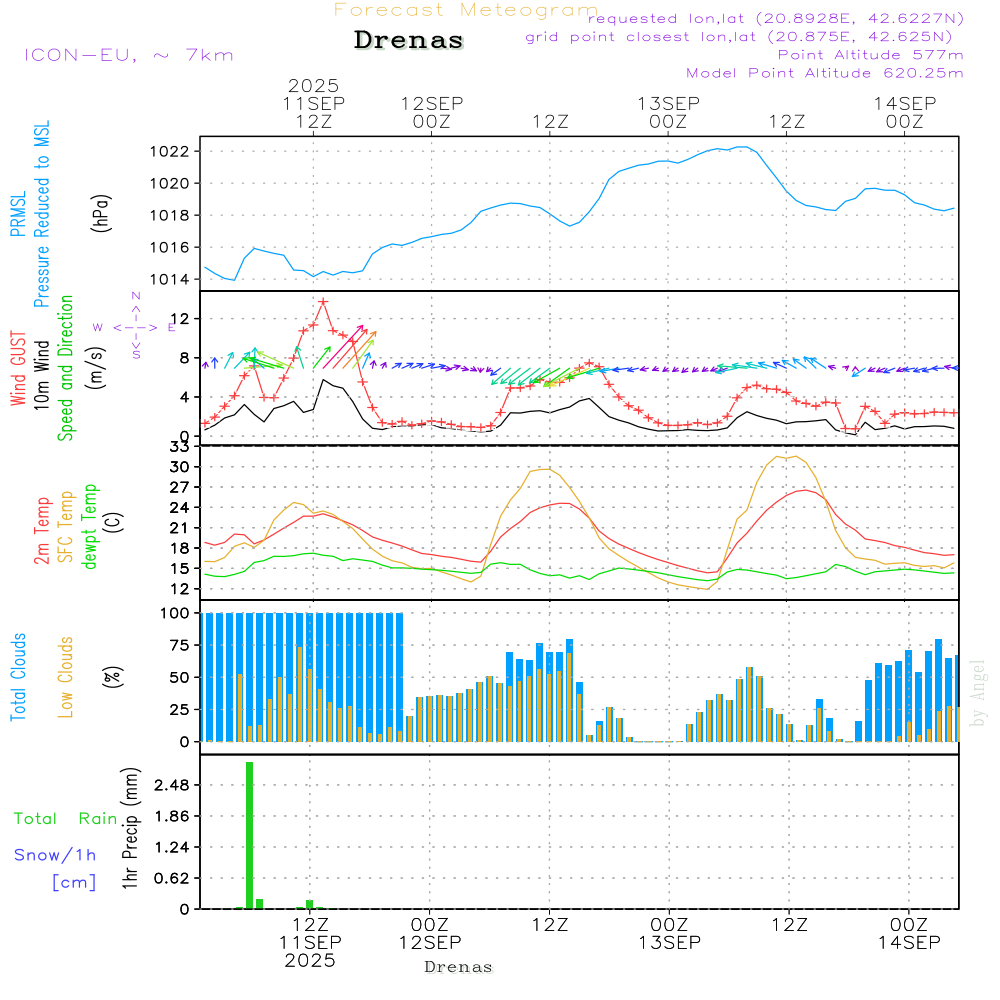Image resolution: width=1000 pixels, height=1000 pixels.
Task: Click the Forecast Meteogram heading
Action: click(x=466, y=10)
